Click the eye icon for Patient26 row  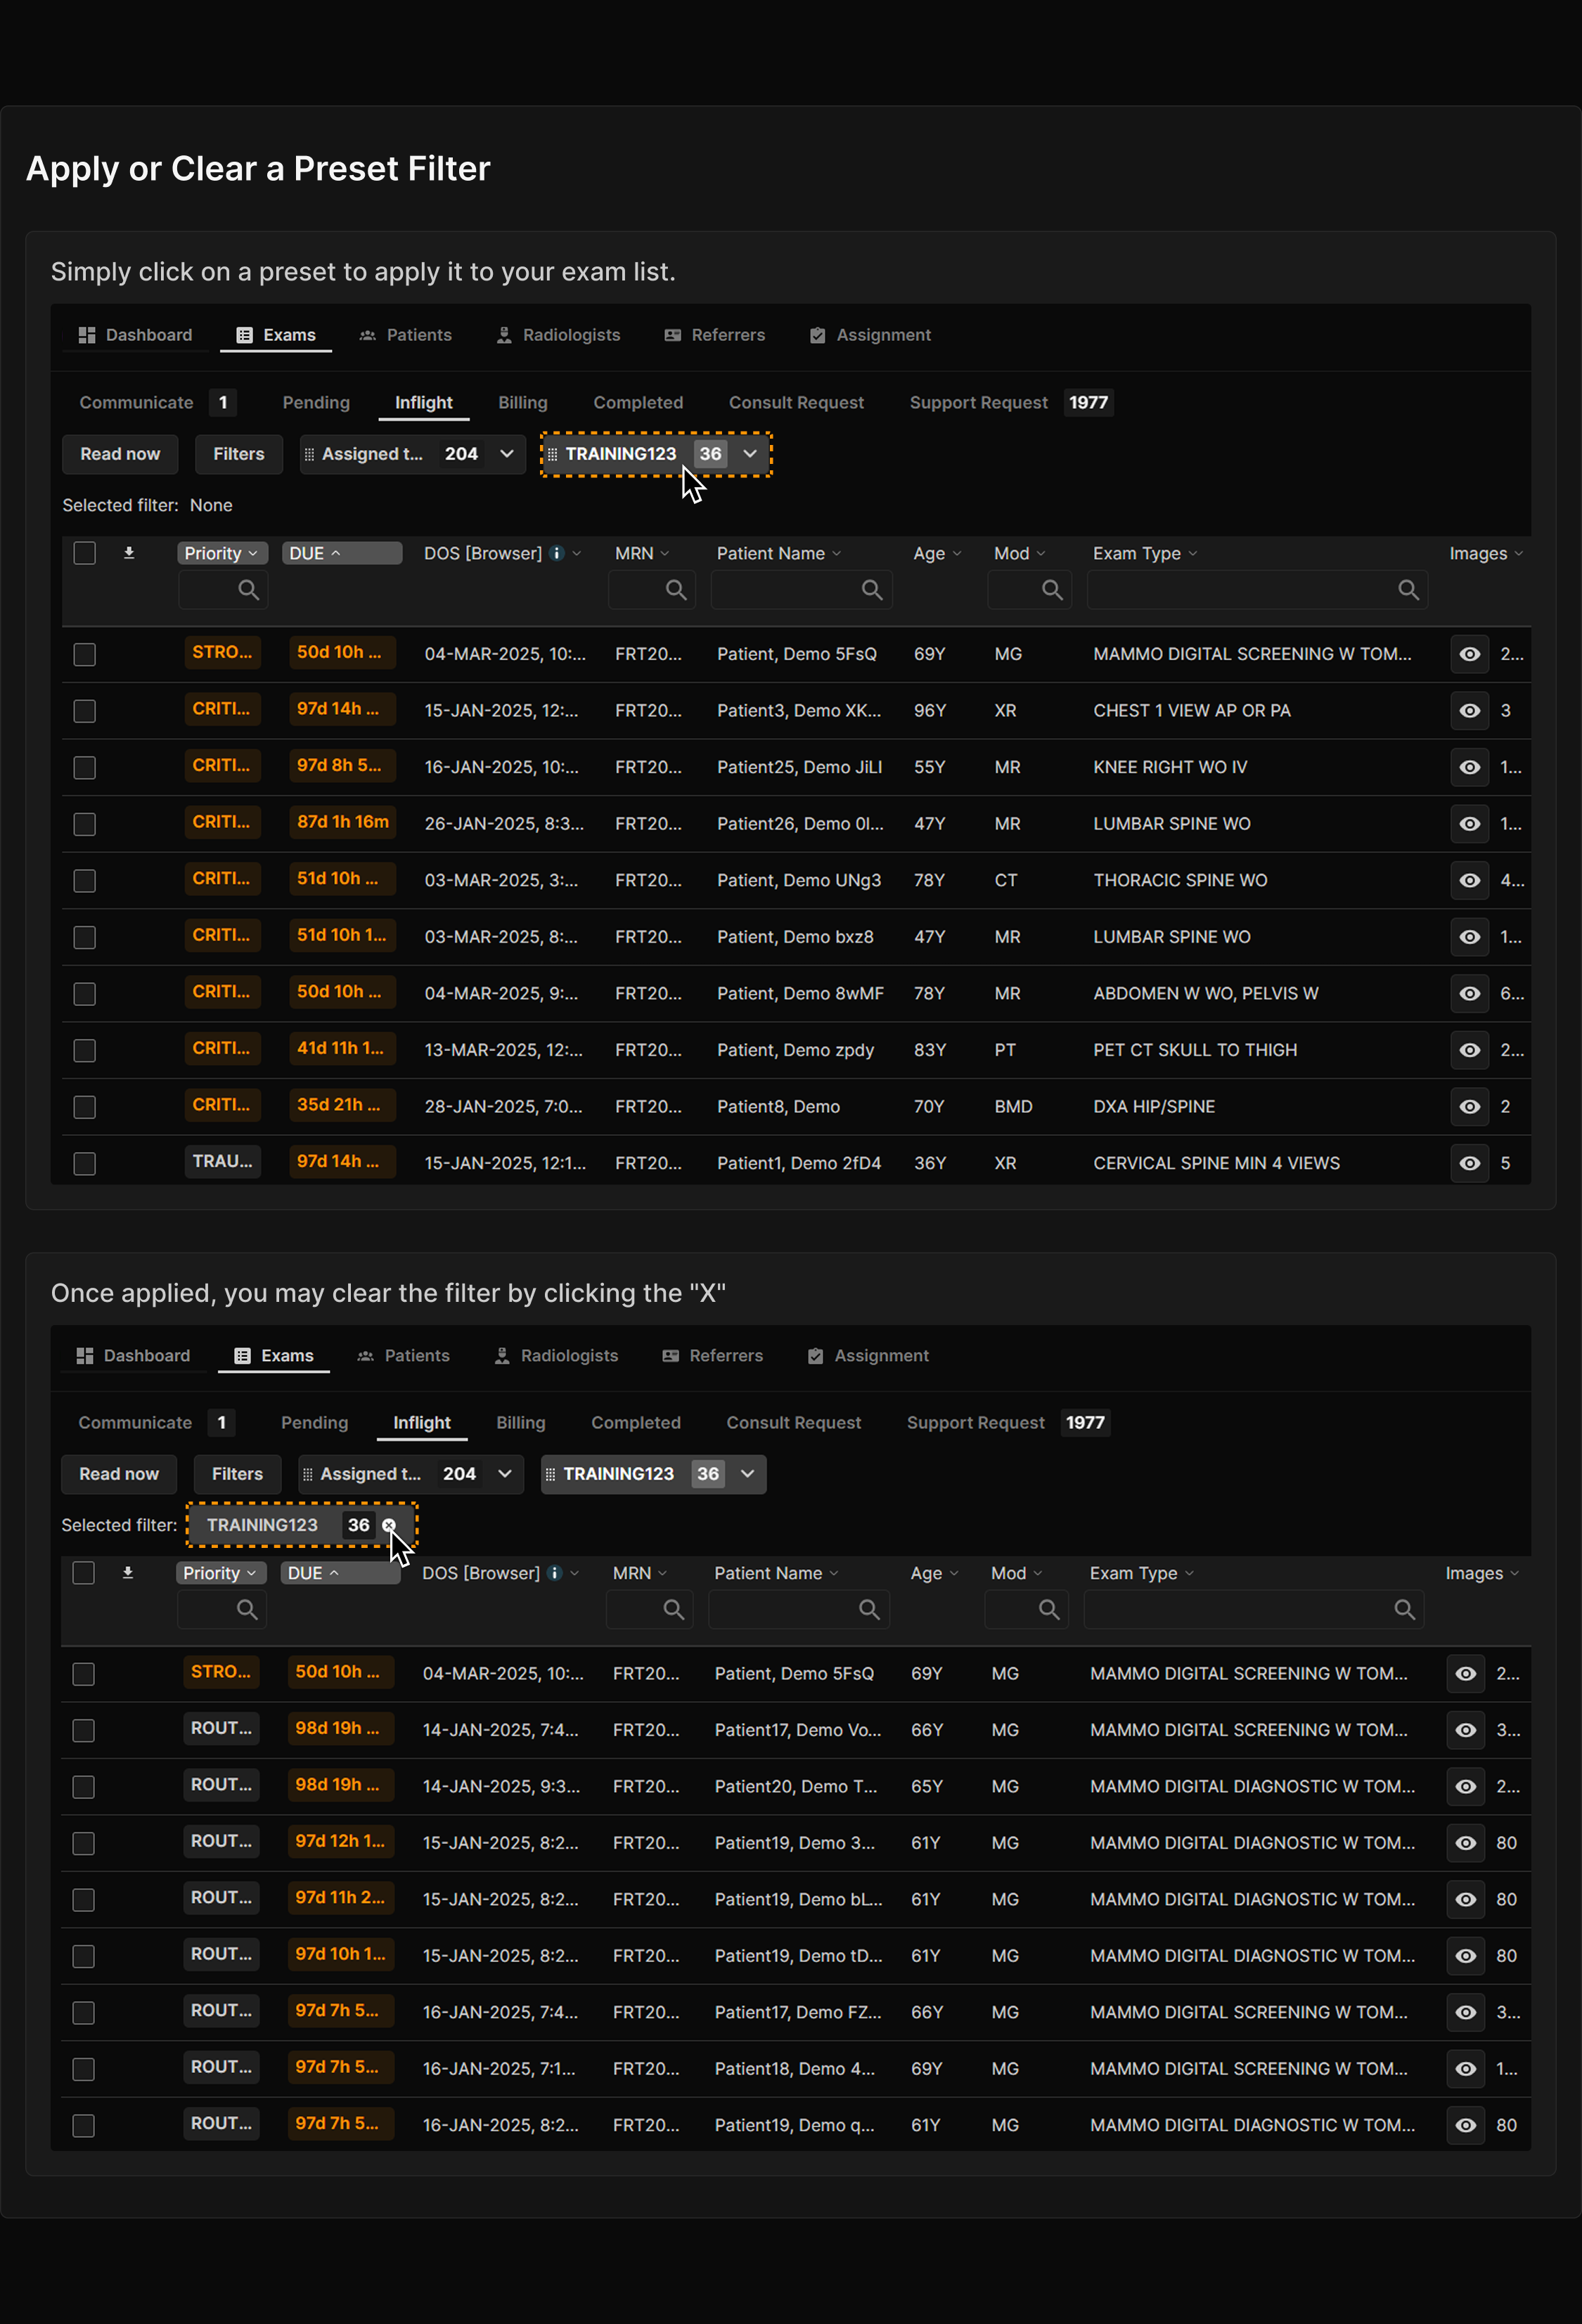pyautogui.click(x=1469, y=824)
